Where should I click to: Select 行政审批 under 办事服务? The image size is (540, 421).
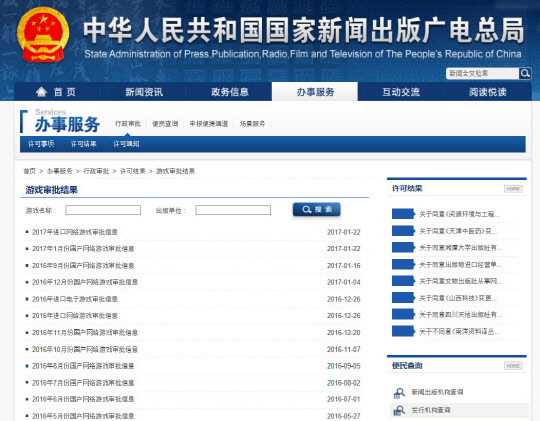(128, 124)
